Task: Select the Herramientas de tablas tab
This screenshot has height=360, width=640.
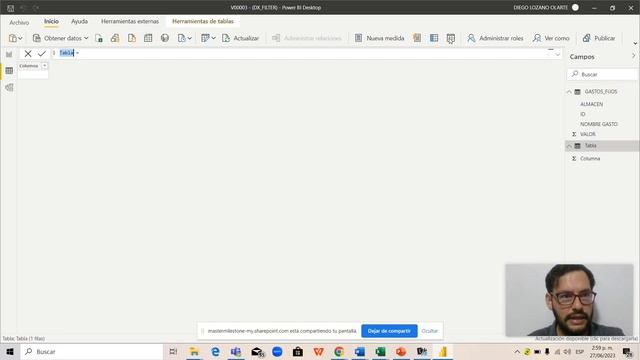Action: tap(203, 21)
